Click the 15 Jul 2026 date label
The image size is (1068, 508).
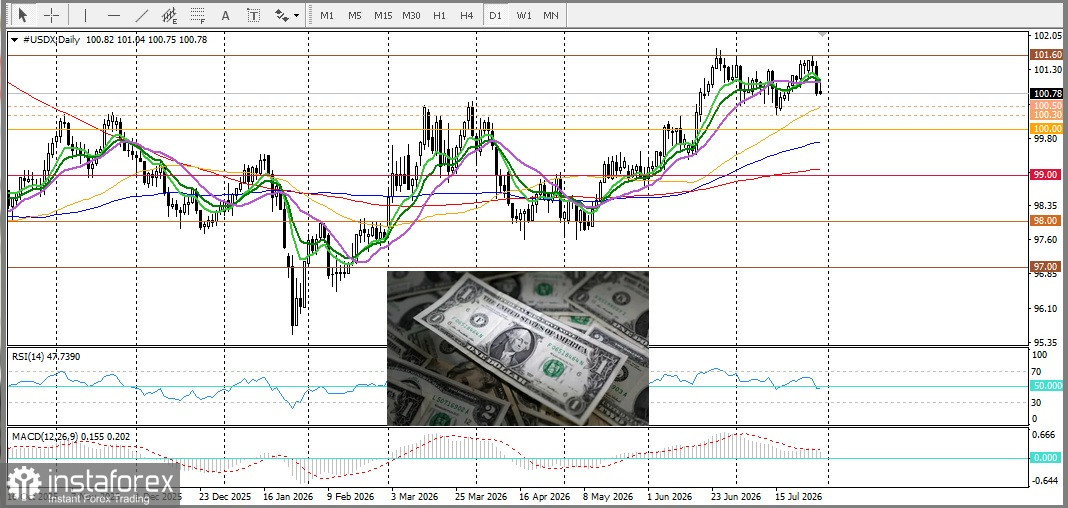798,496
